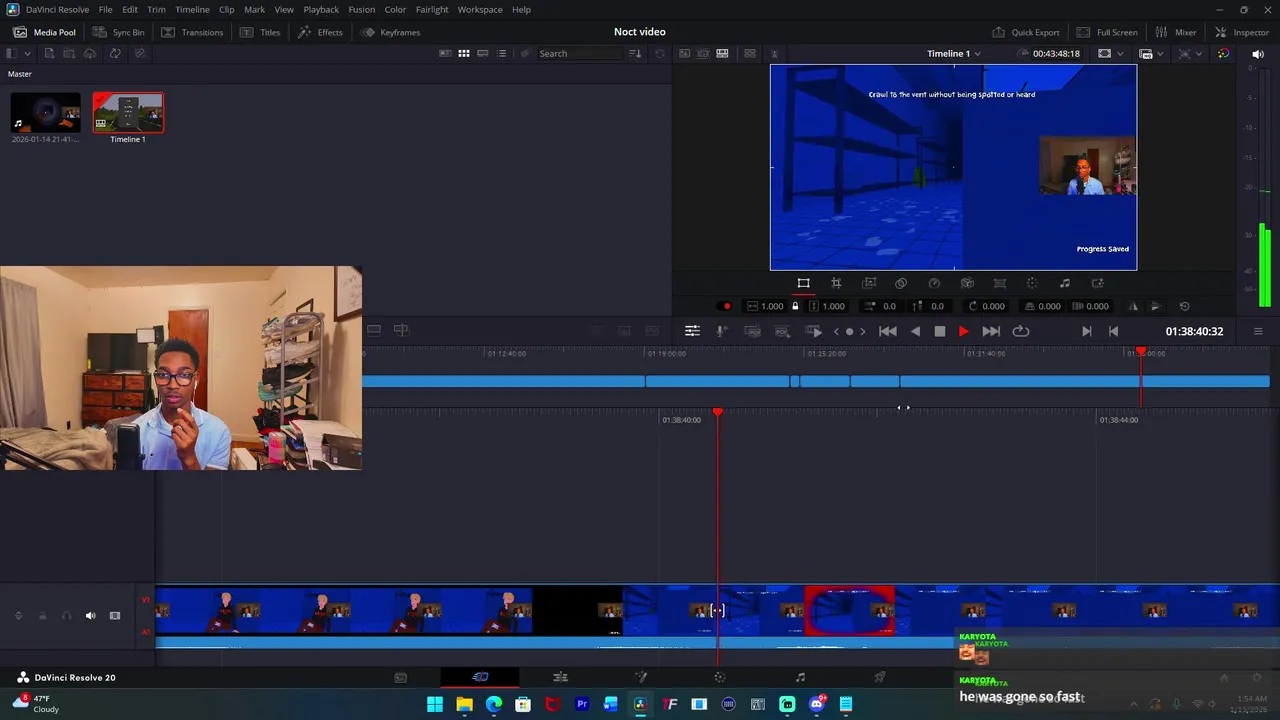Switch to the Effects tab
This screenshot has height=720, width=1280.
pyautogui.click(x=320, y=32)
